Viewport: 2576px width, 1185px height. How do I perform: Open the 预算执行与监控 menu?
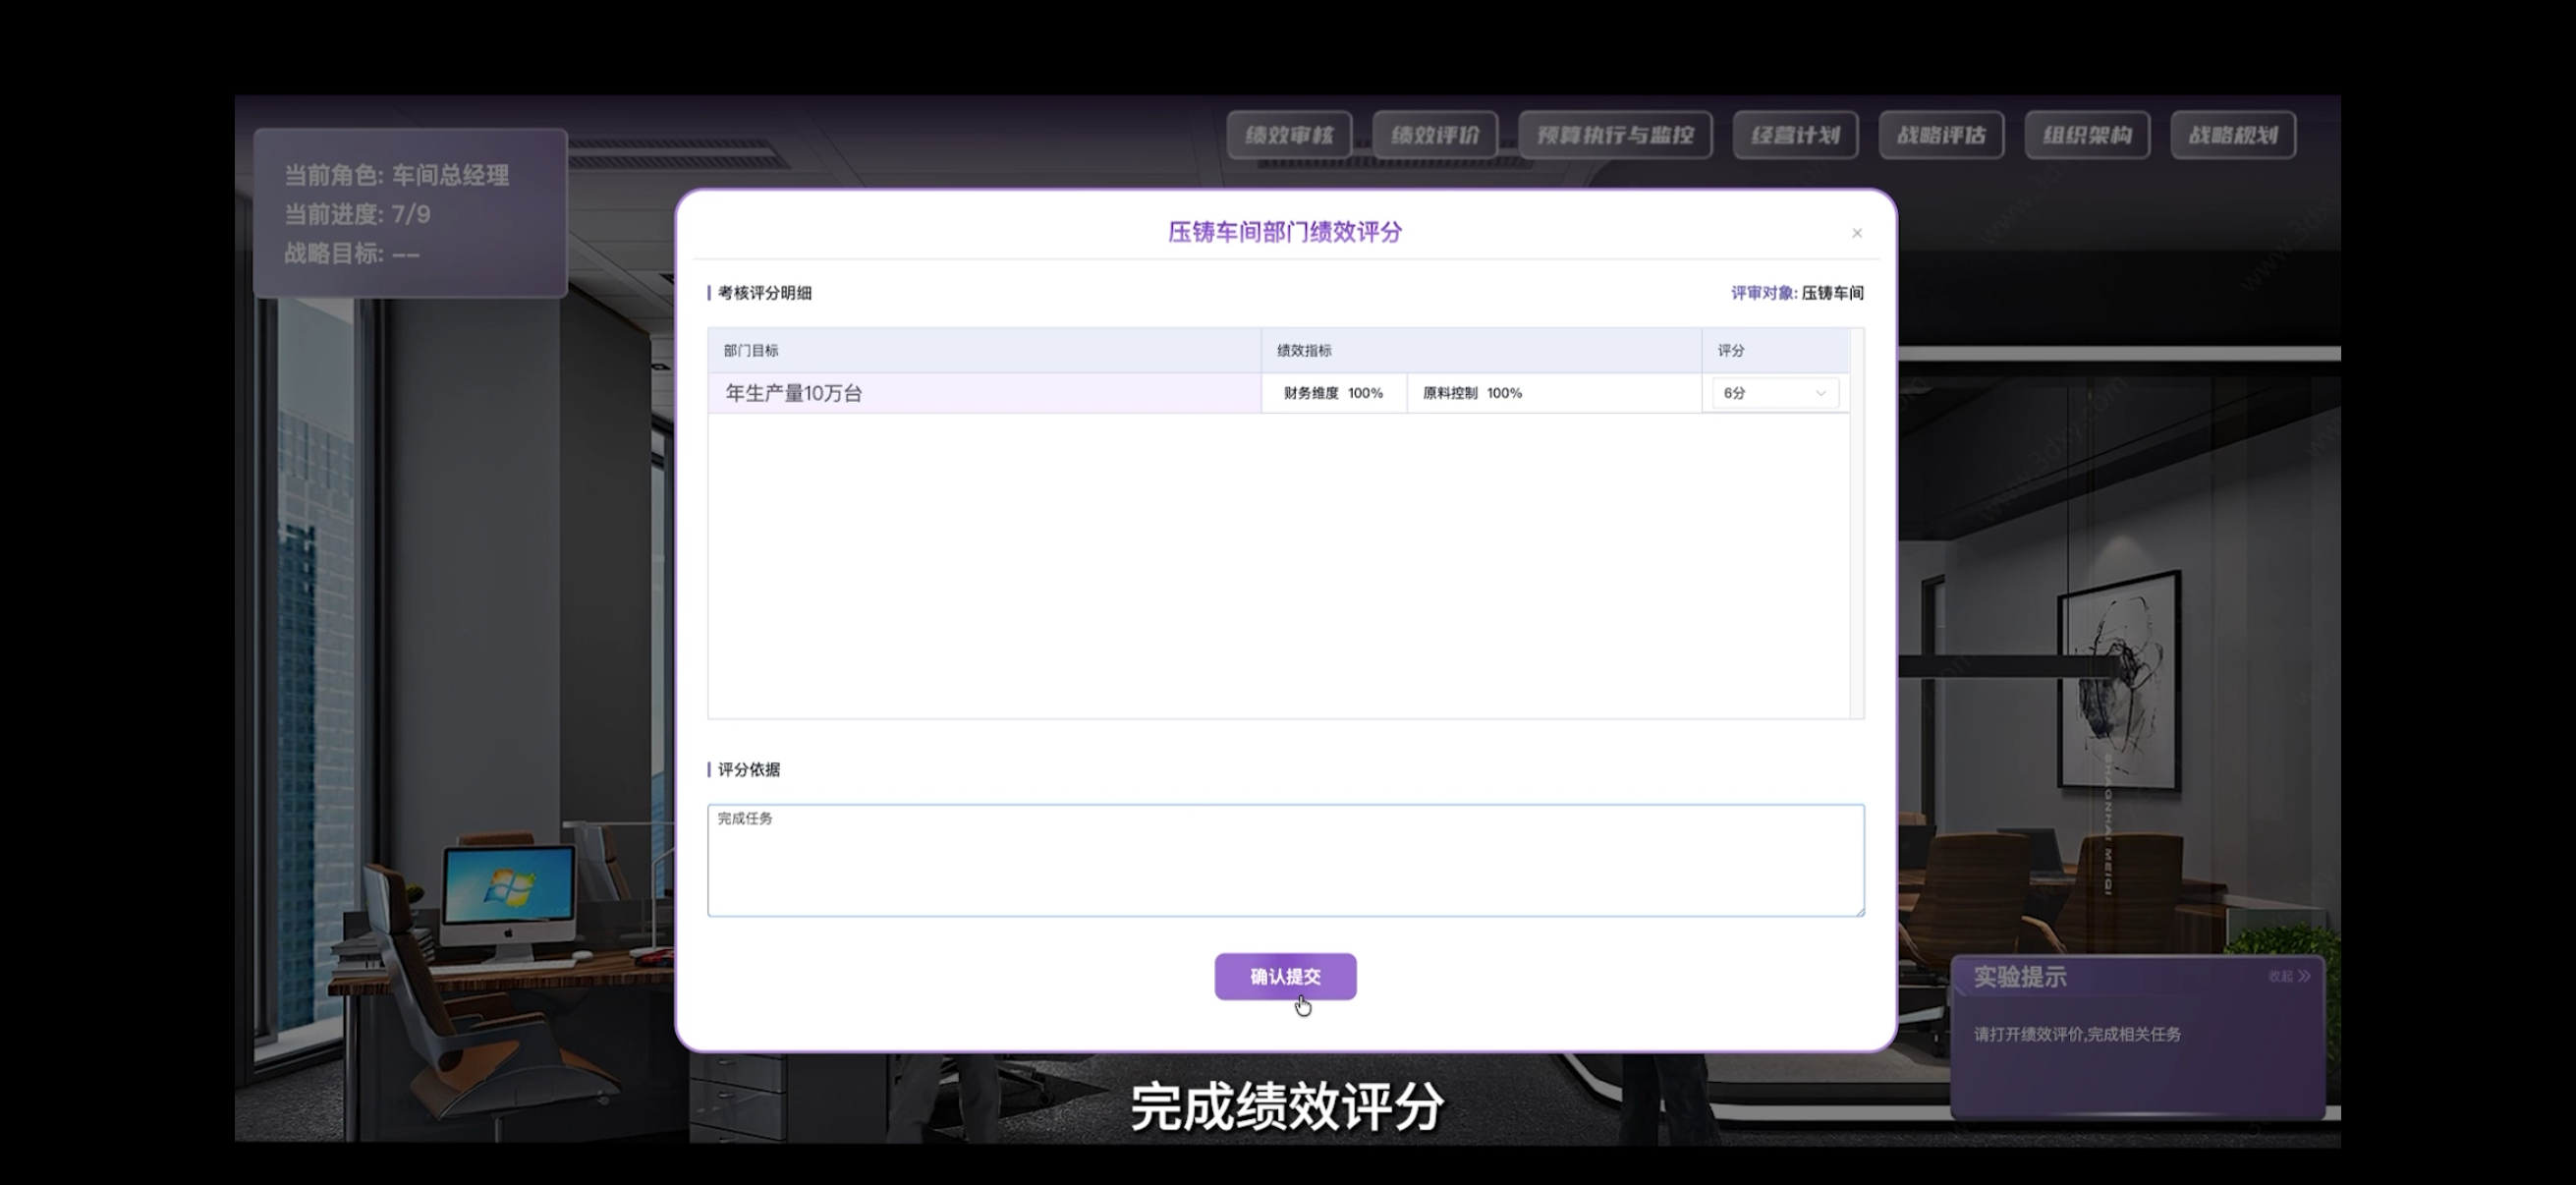1615,135
